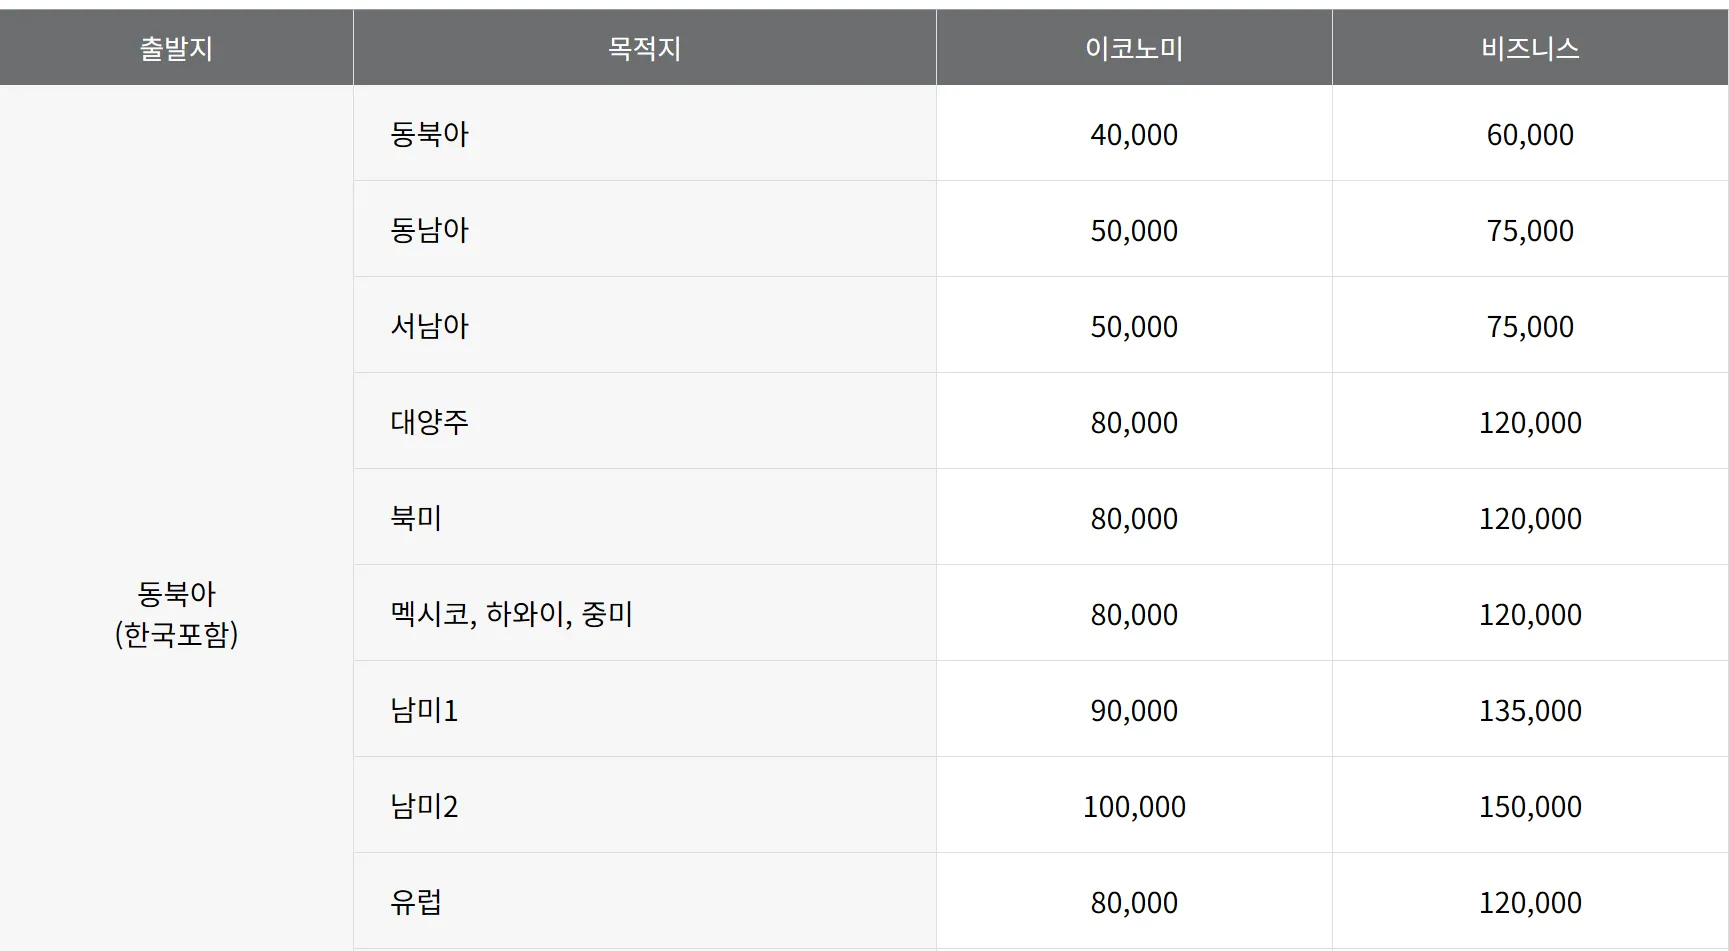Click the 60,000 business mileage value
The width and height of the screenshot is (1729, 951).
(x=1529, y=134)
